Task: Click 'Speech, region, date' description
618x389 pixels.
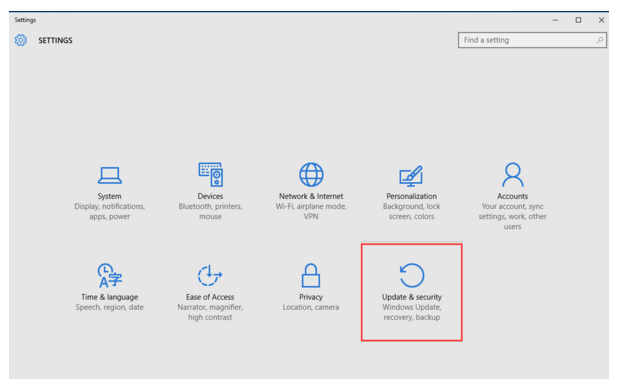Action: coord(110,307)
